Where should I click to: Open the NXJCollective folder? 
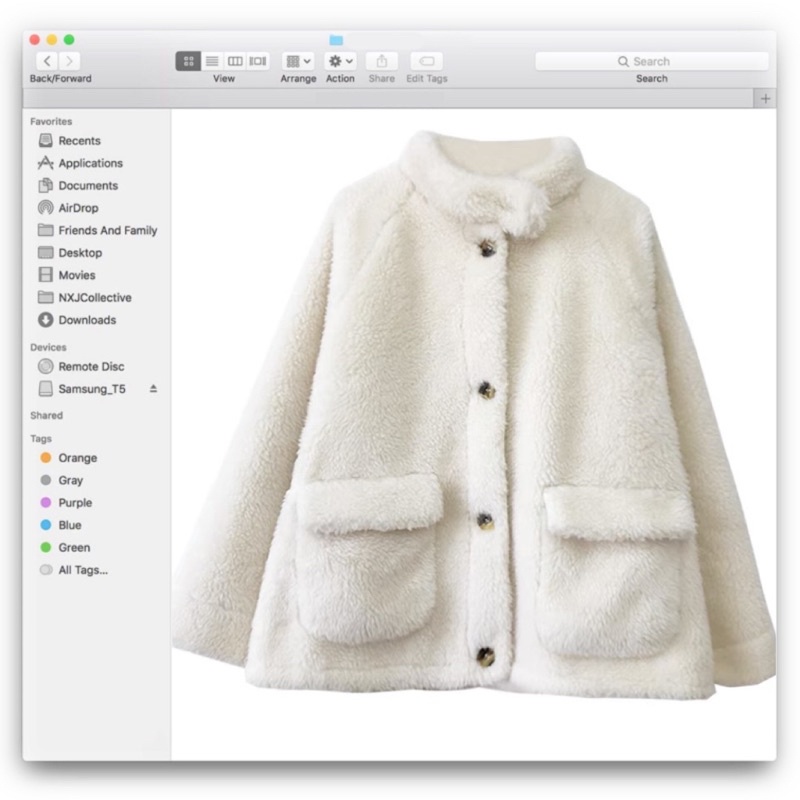point(94,297)
